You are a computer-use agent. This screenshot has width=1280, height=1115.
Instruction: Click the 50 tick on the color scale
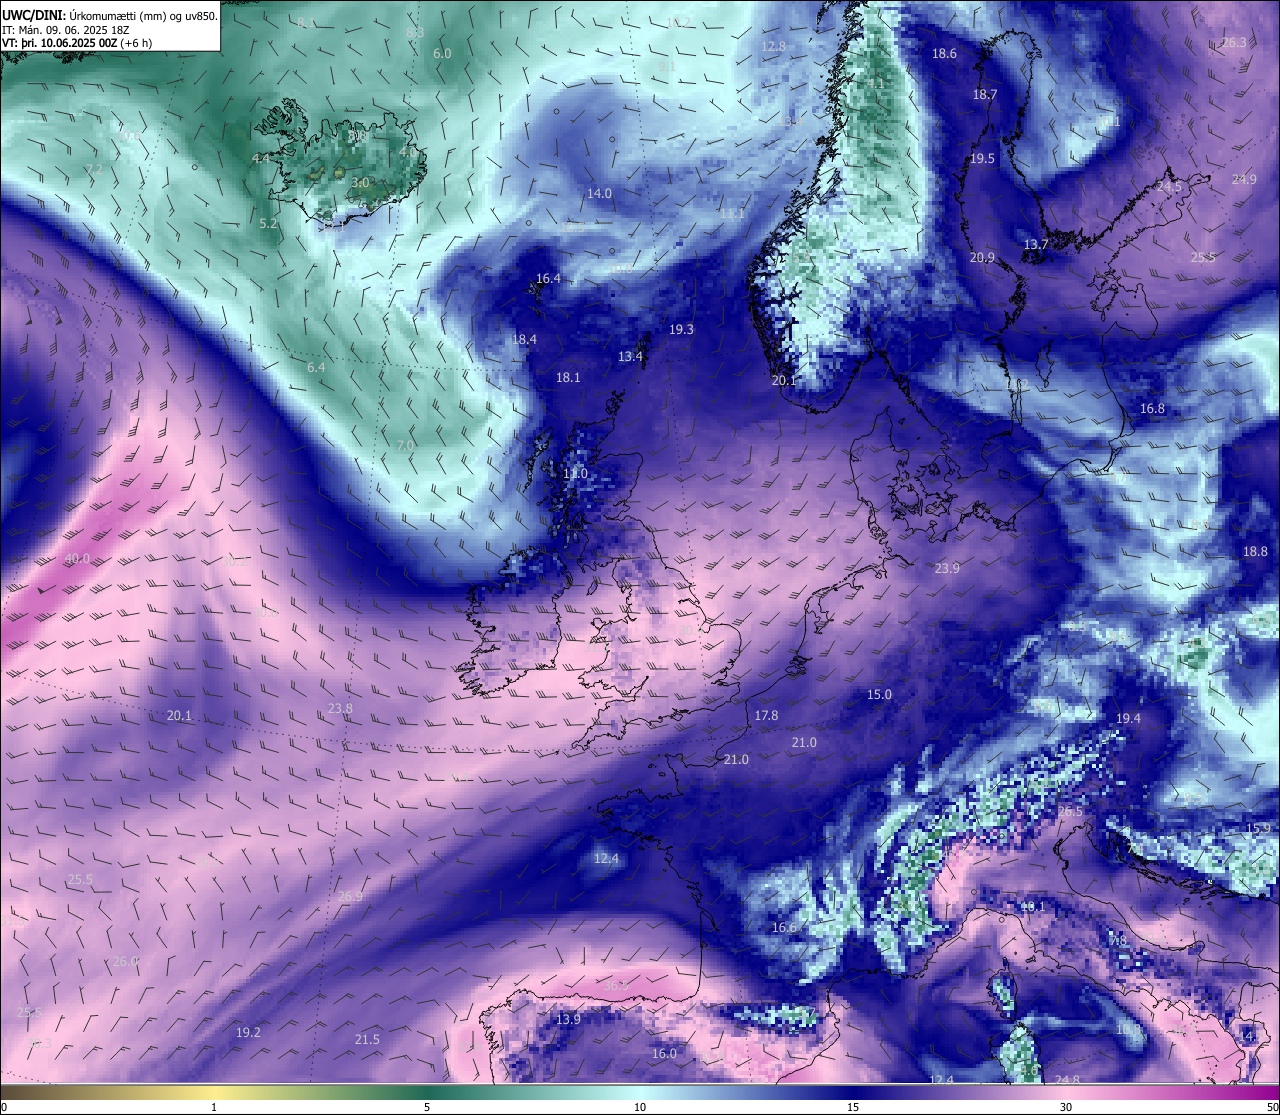tap(1272, 1107)
